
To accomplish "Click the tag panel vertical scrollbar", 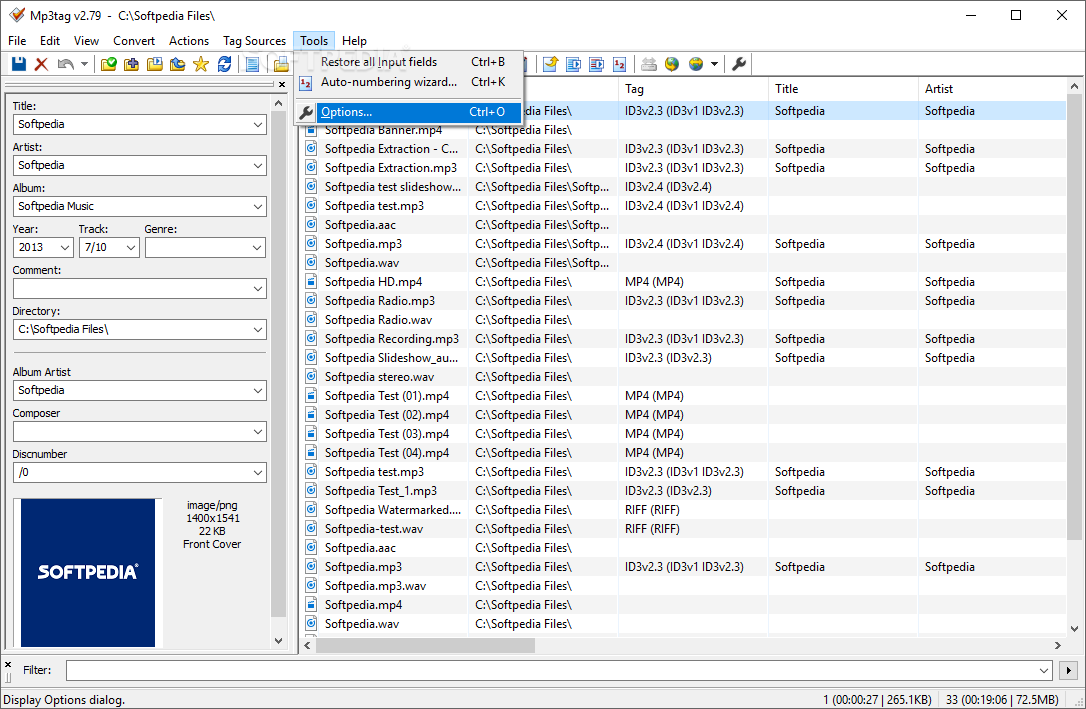I will (x=278, y=364).
